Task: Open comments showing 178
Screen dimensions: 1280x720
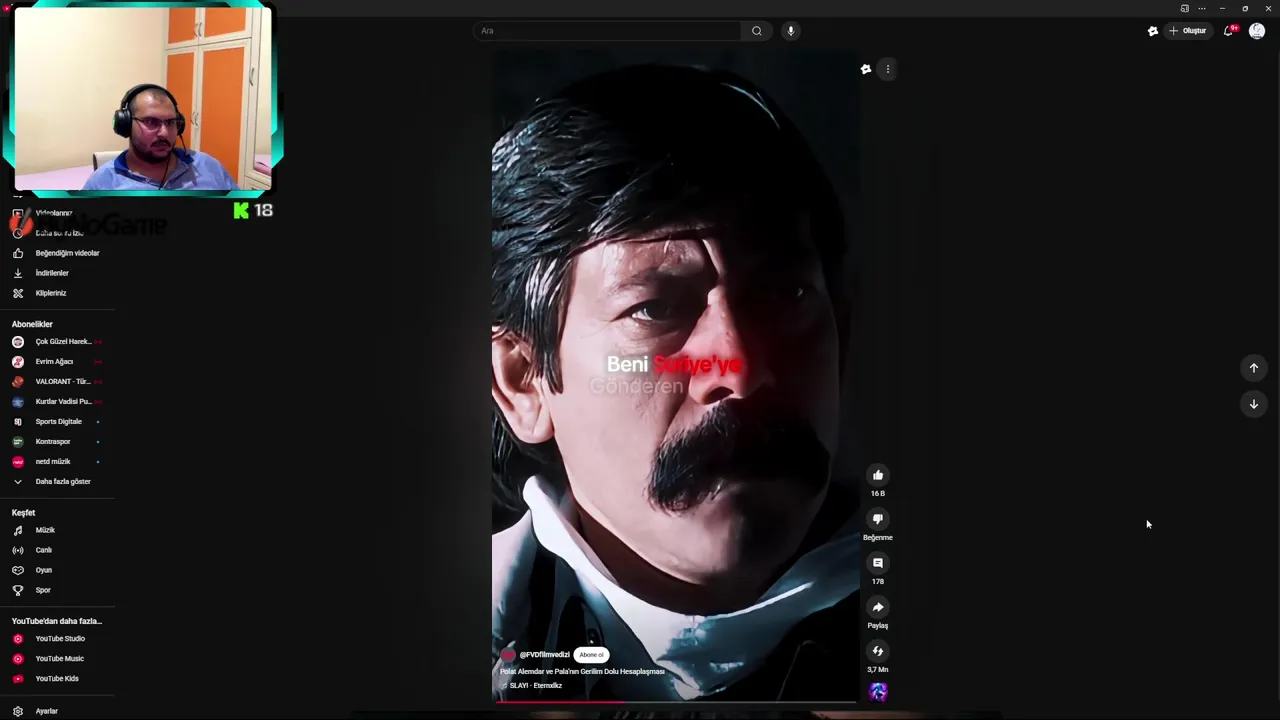Action: click(x=878, y=563)
